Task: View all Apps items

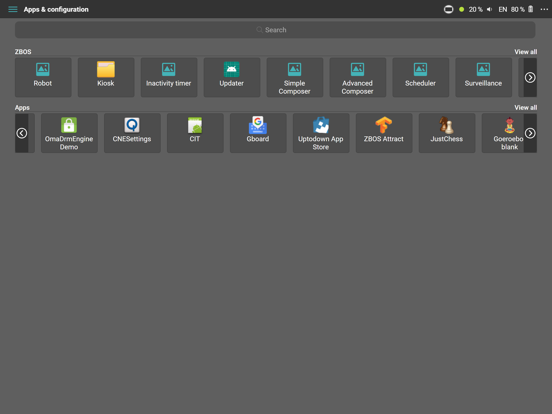Action: (526, 107)
